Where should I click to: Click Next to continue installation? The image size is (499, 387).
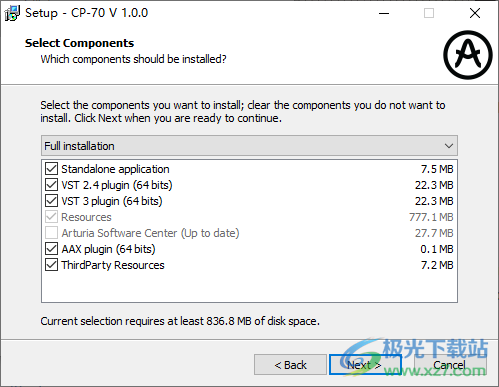(365, 365)
